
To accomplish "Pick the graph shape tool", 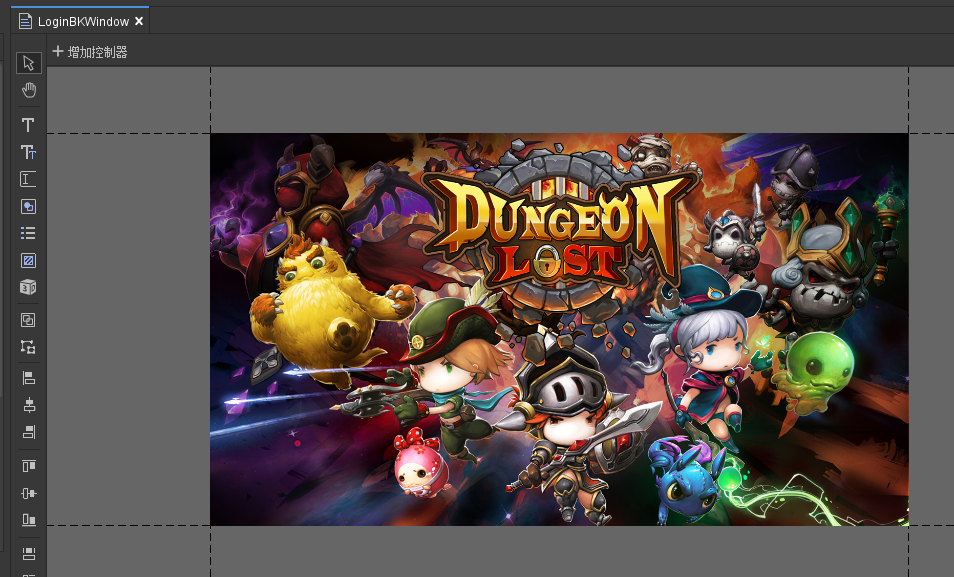I will pyautogui.click(x=29, y=206).
